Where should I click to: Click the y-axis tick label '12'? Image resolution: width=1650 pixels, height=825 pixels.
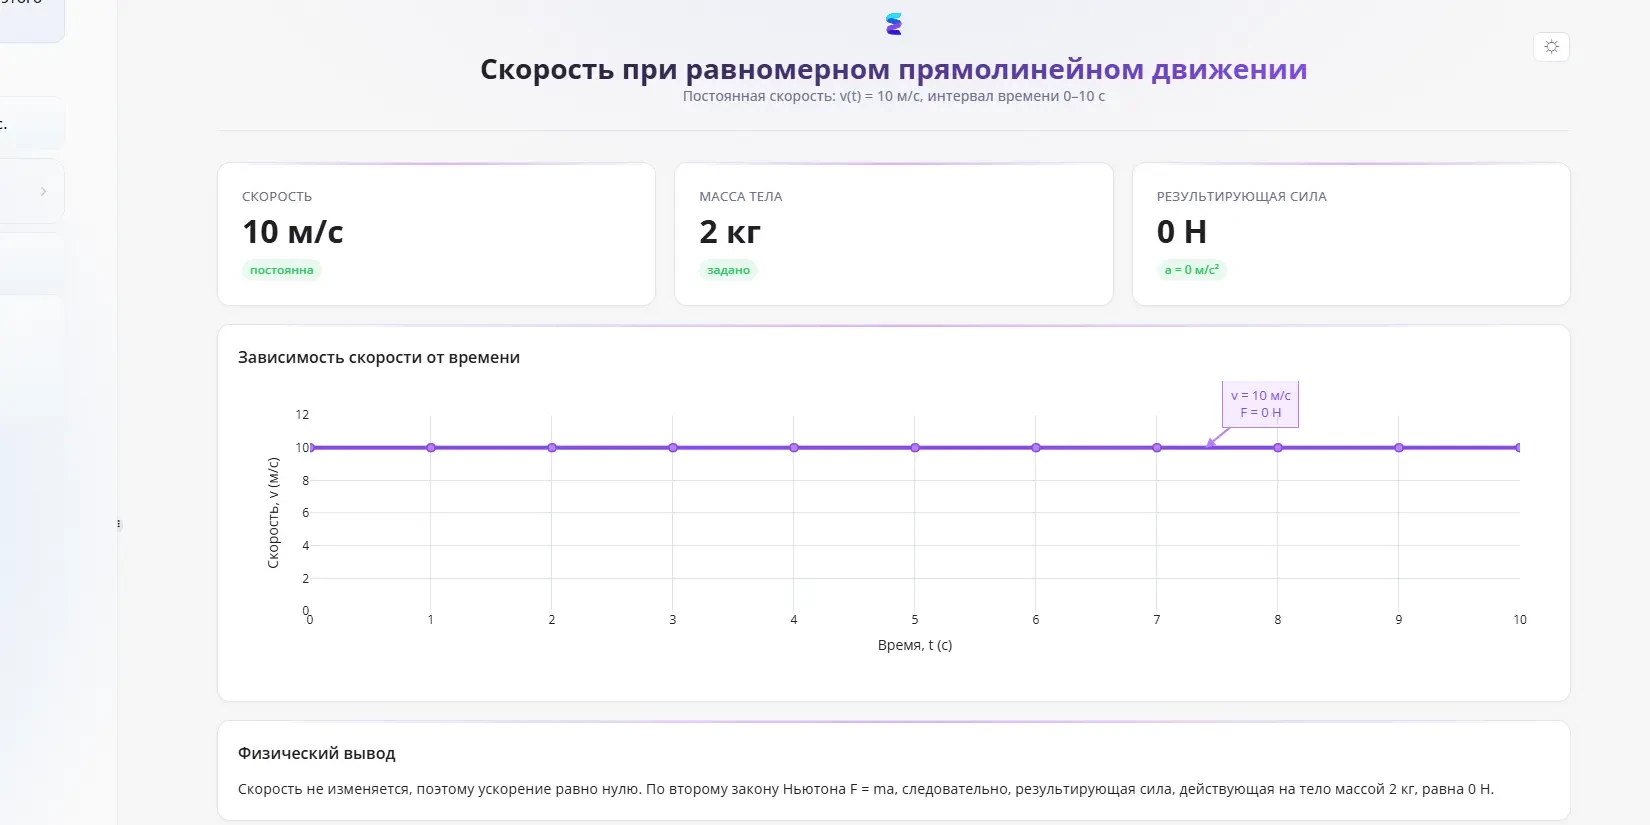302,415
